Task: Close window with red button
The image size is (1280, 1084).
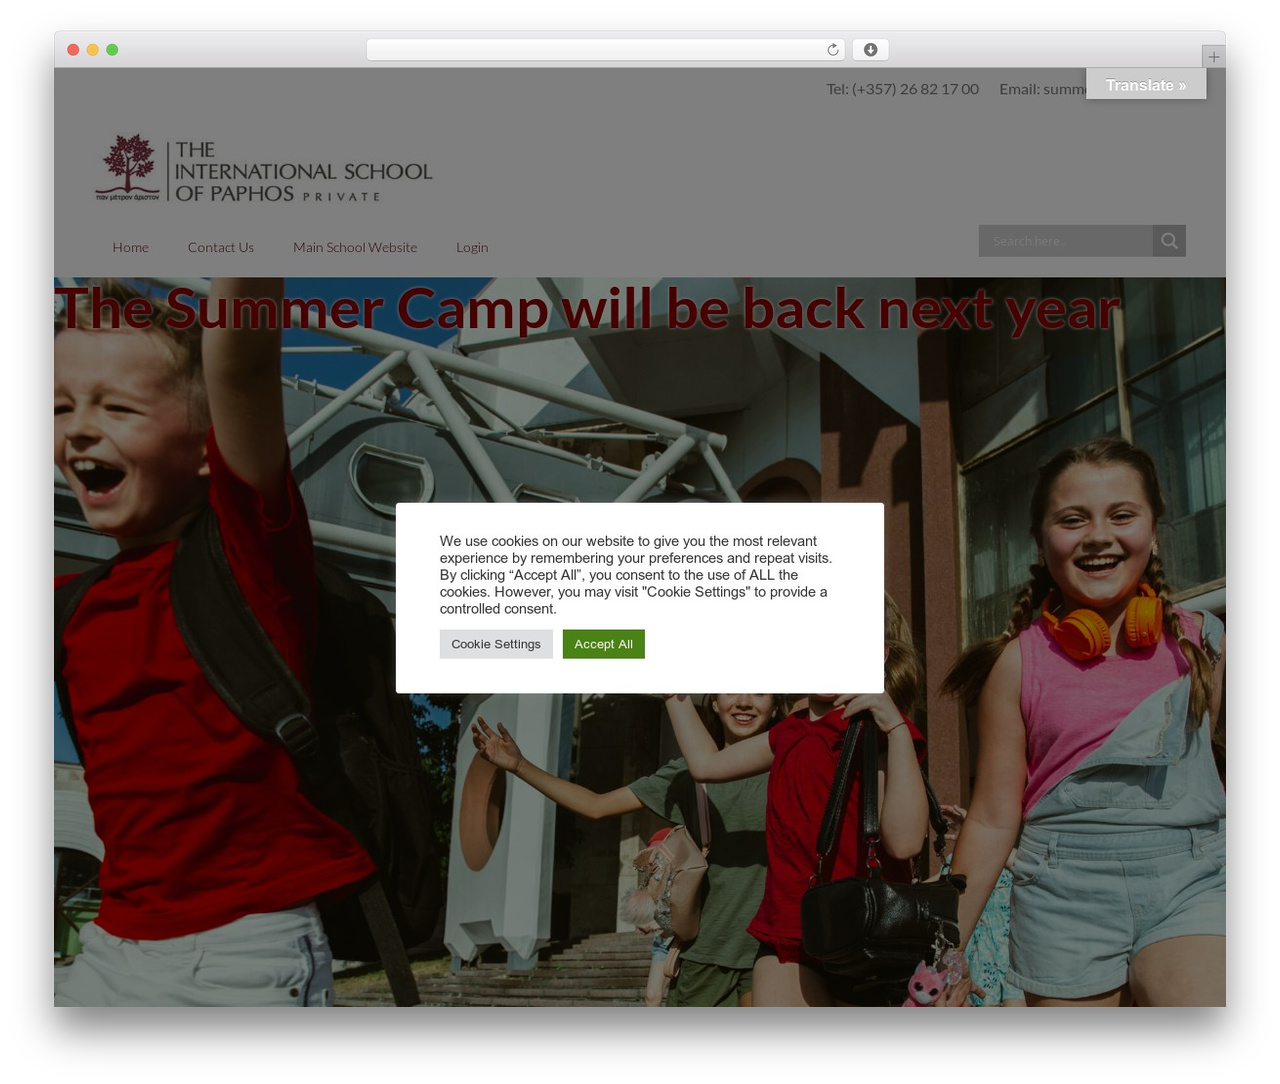Action: [73, 50]
